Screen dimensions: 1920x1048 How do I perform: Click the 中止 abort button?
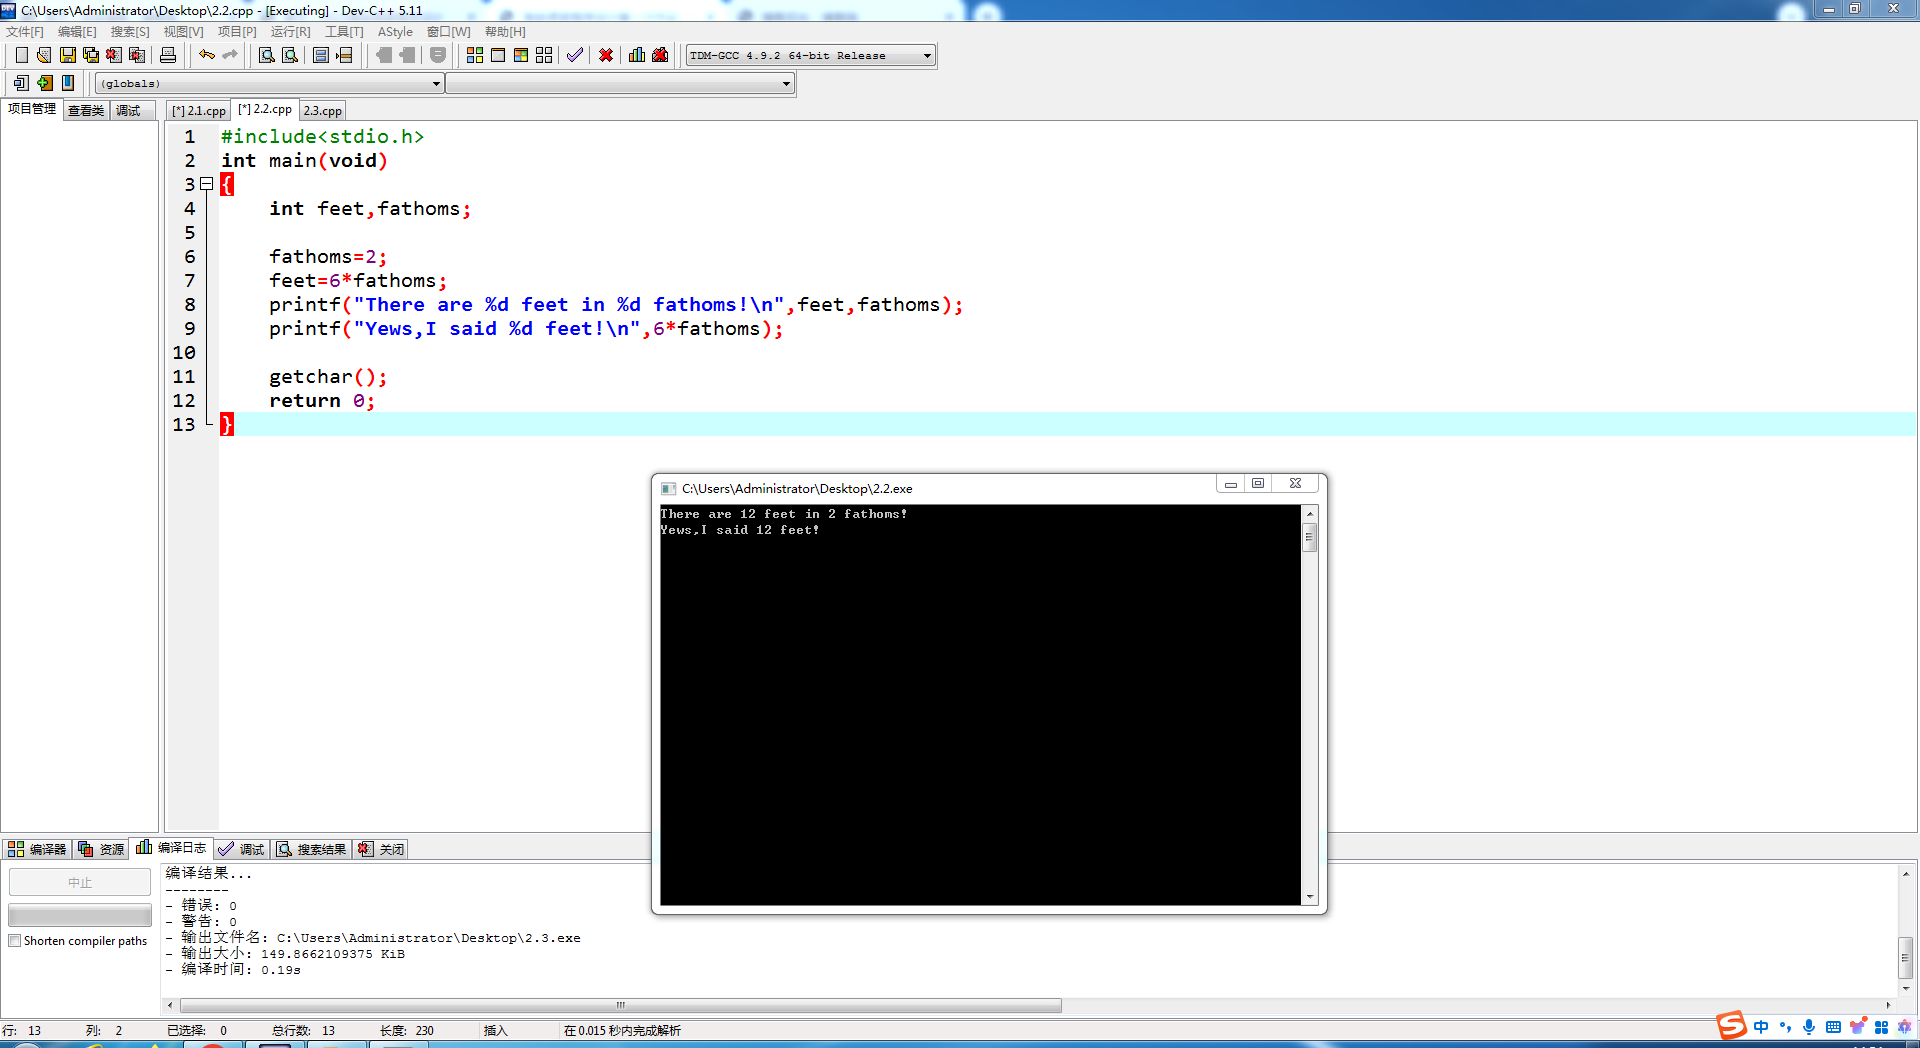coord(80,882)
